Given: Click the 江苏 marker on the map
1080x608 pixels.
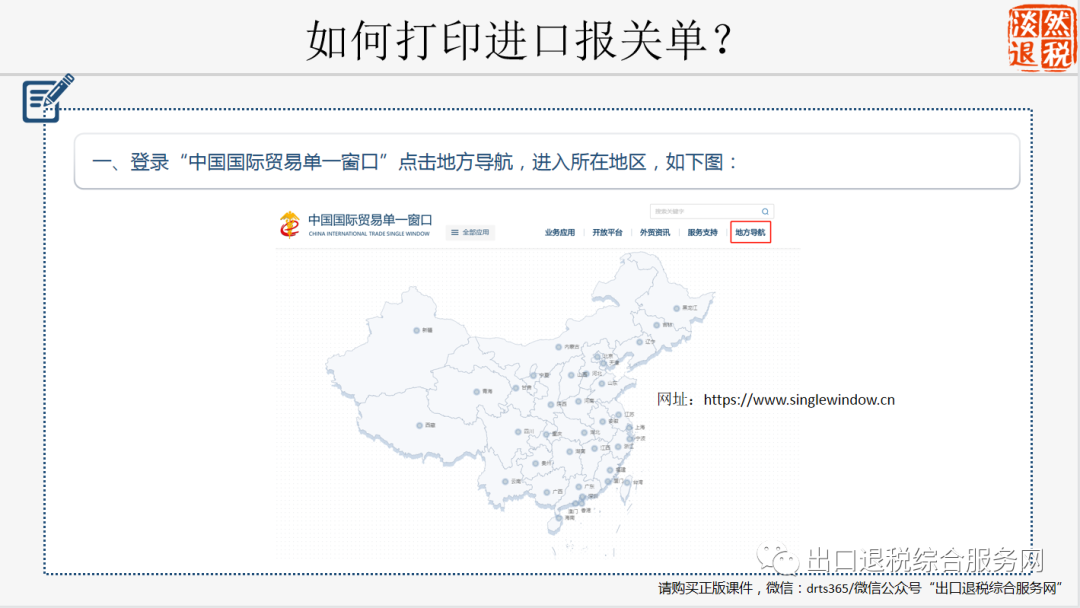Looking at the screenshot, I should pos(619,415).
